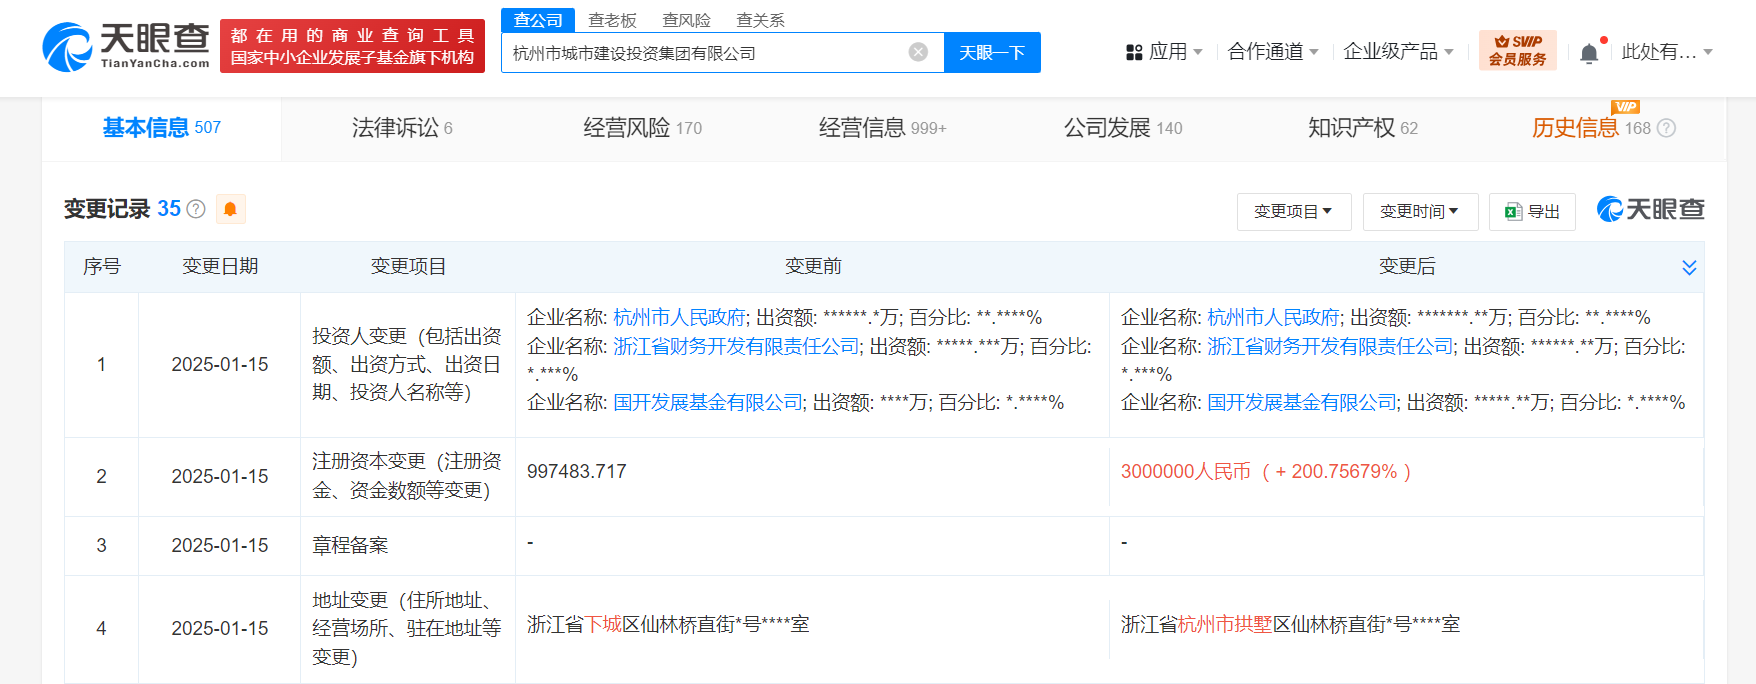Click address 浙江省下城区仙林桥直街 before change
The height and width of the screenshot is (684, 1756).
668,624
